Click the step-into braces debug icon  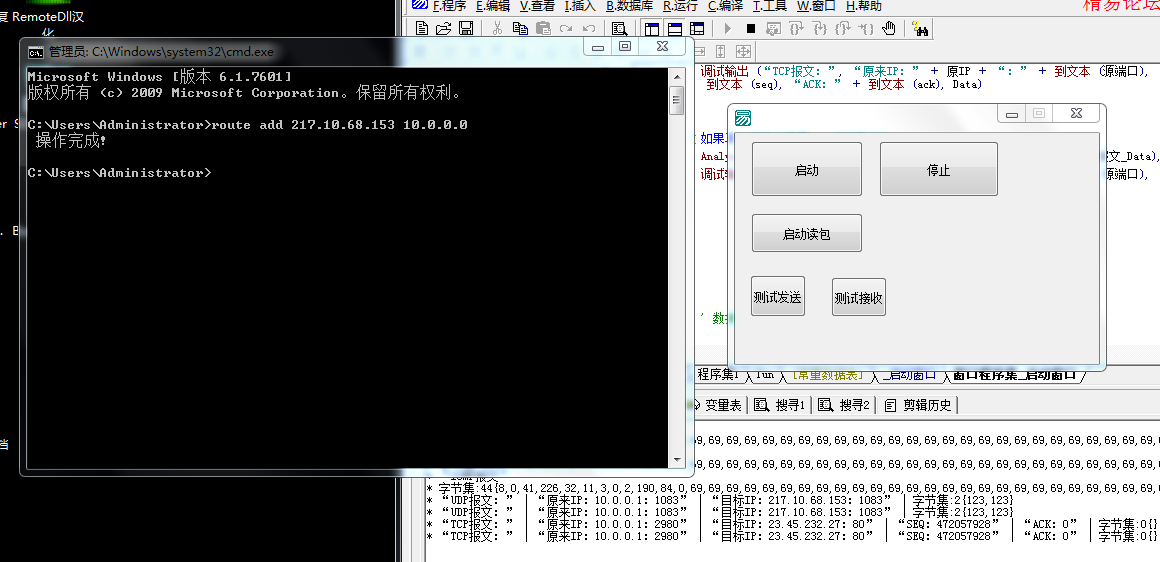[820, 29]
